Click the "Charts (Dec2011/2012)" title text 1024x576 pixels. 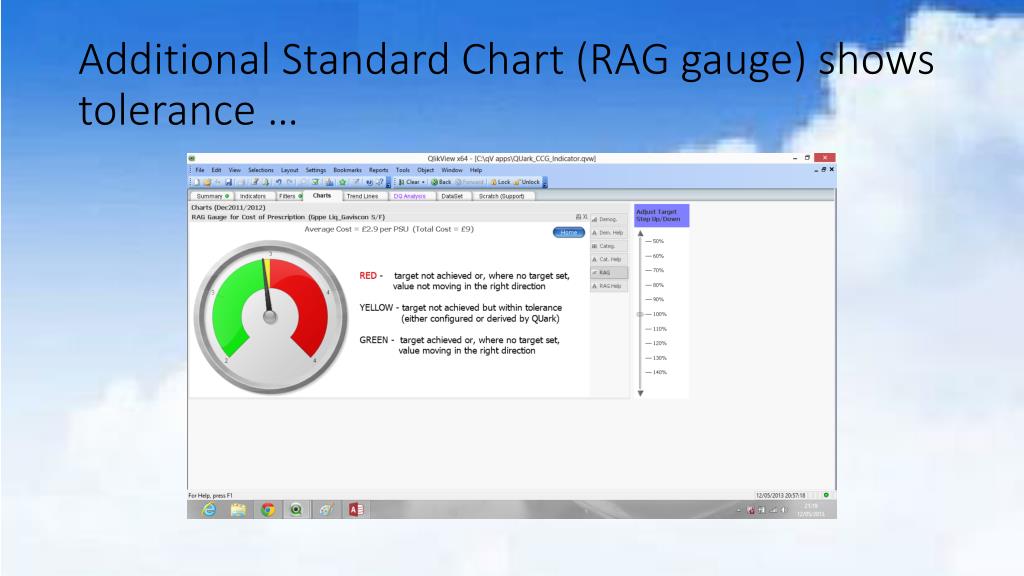(228, 208)
